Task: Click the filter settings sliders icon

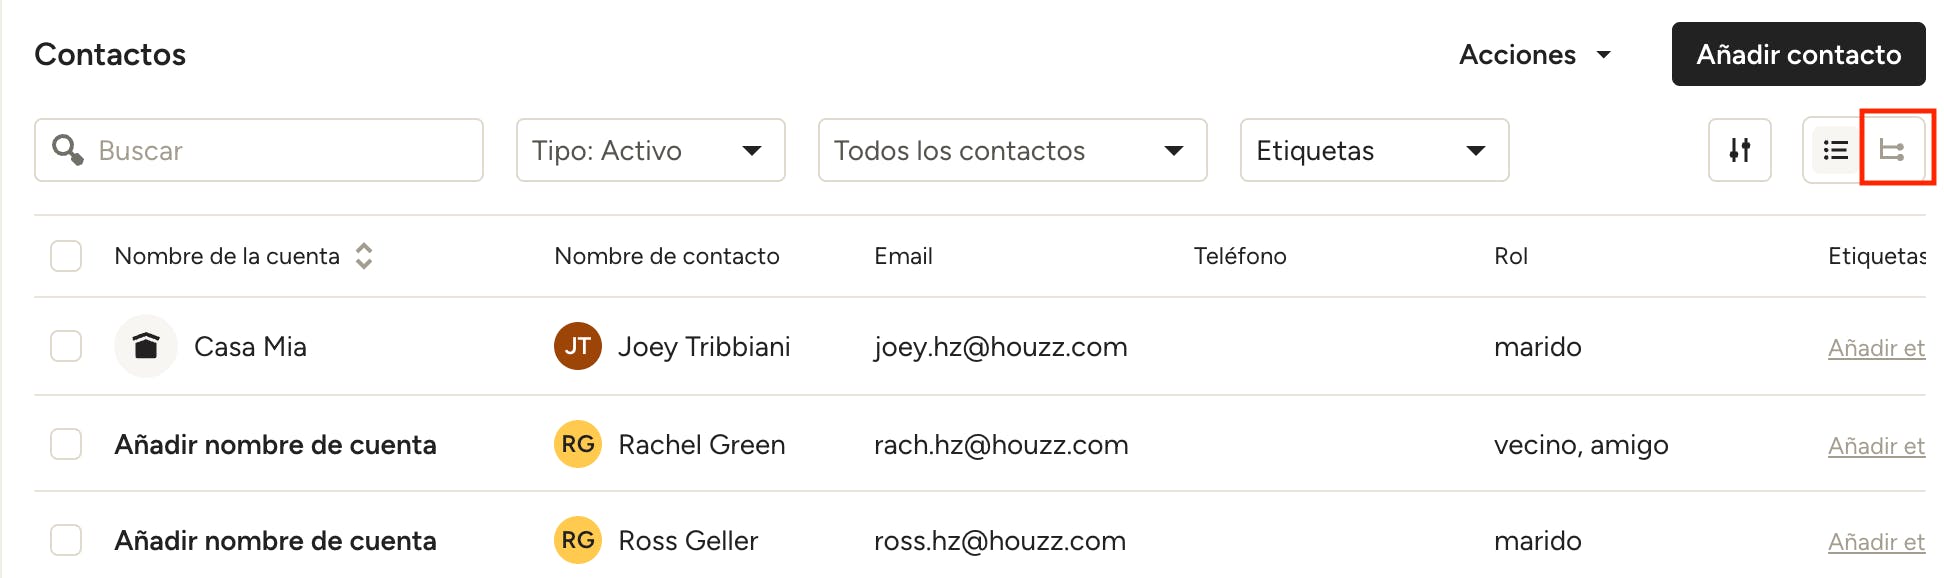Action: [x=1740, y=150]
